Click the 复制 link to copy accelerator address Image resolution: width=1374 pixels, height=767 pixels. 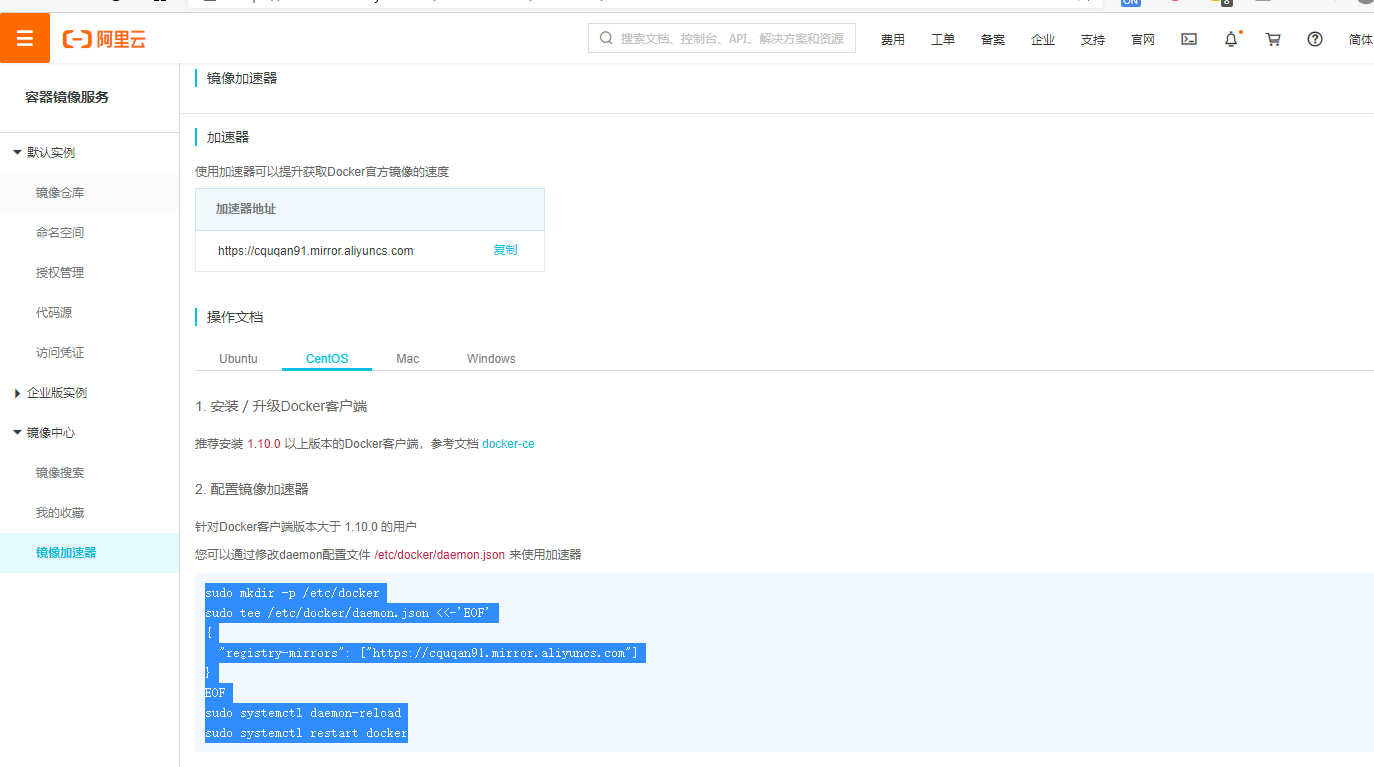[505, 250]
